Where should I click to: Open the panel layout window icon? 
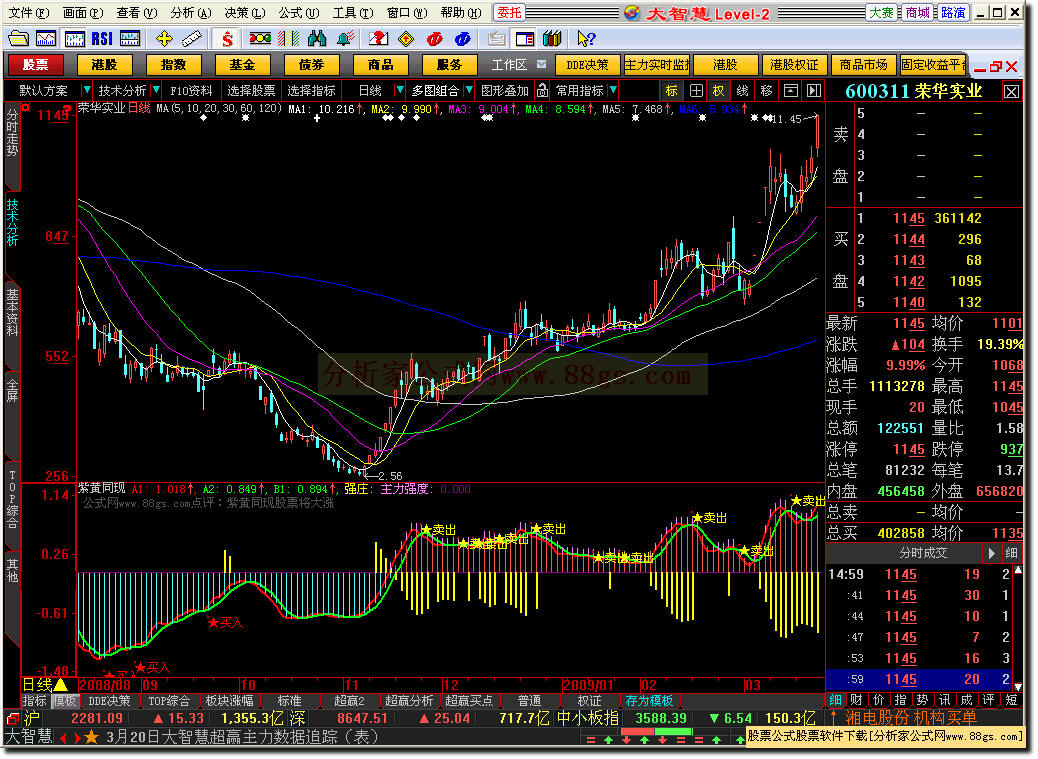point(525,38)
